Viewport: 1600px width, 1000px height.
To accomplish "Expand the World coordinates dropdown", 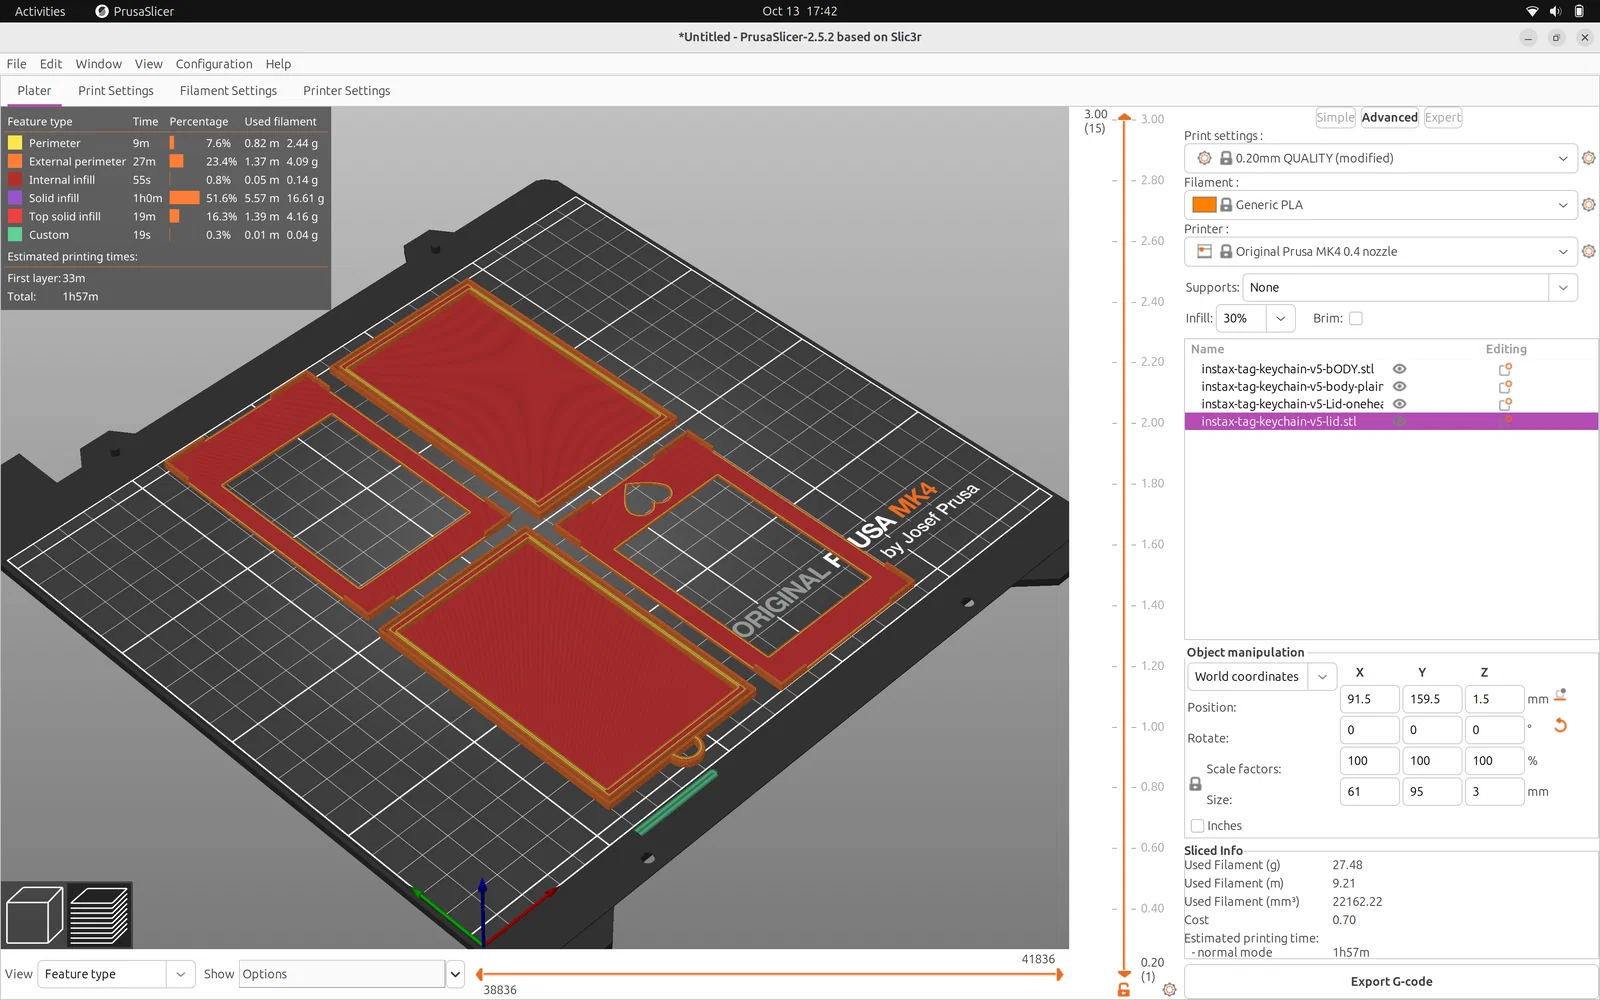I will click(x=1322, y=677).
